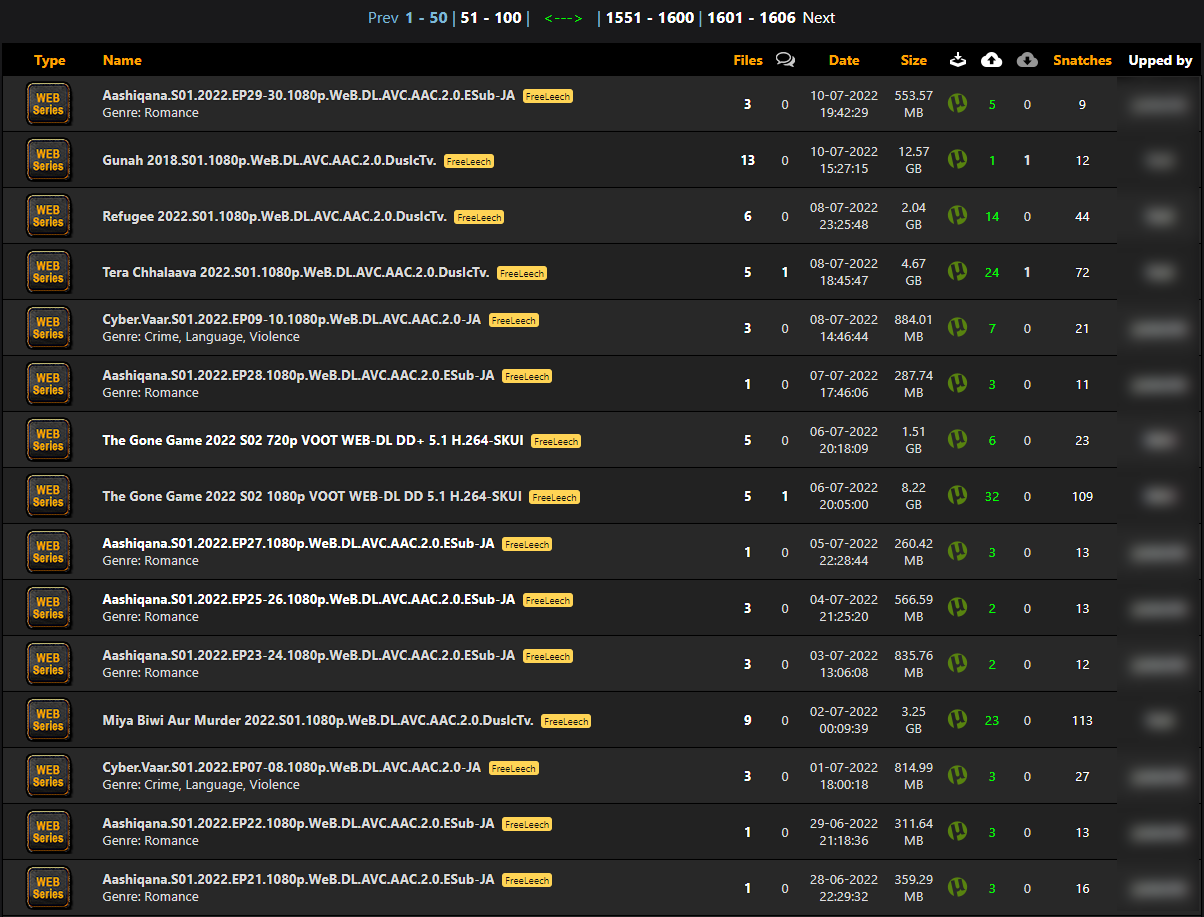Open page 1601 - 1606
Viewport: 1204px width, 917px height.
pyautogui.click(x=751, y=17)
